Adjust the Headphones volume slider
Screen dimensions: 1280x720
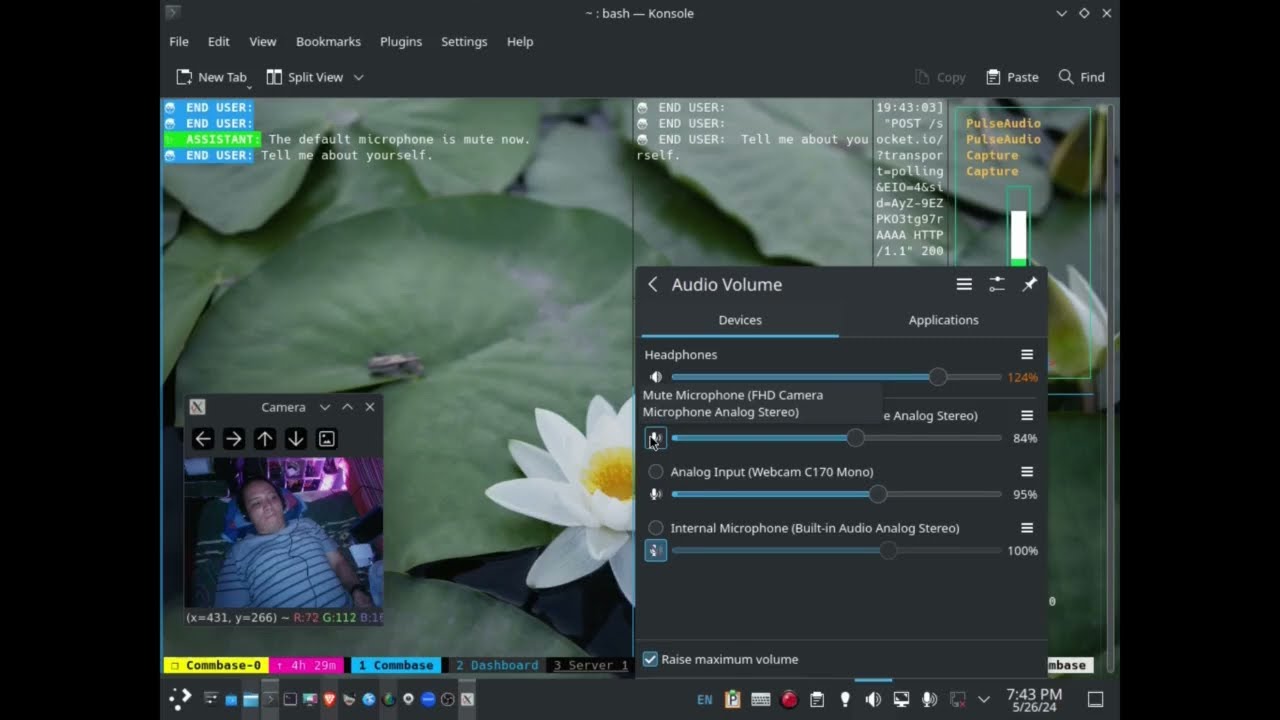coord(836,377)
